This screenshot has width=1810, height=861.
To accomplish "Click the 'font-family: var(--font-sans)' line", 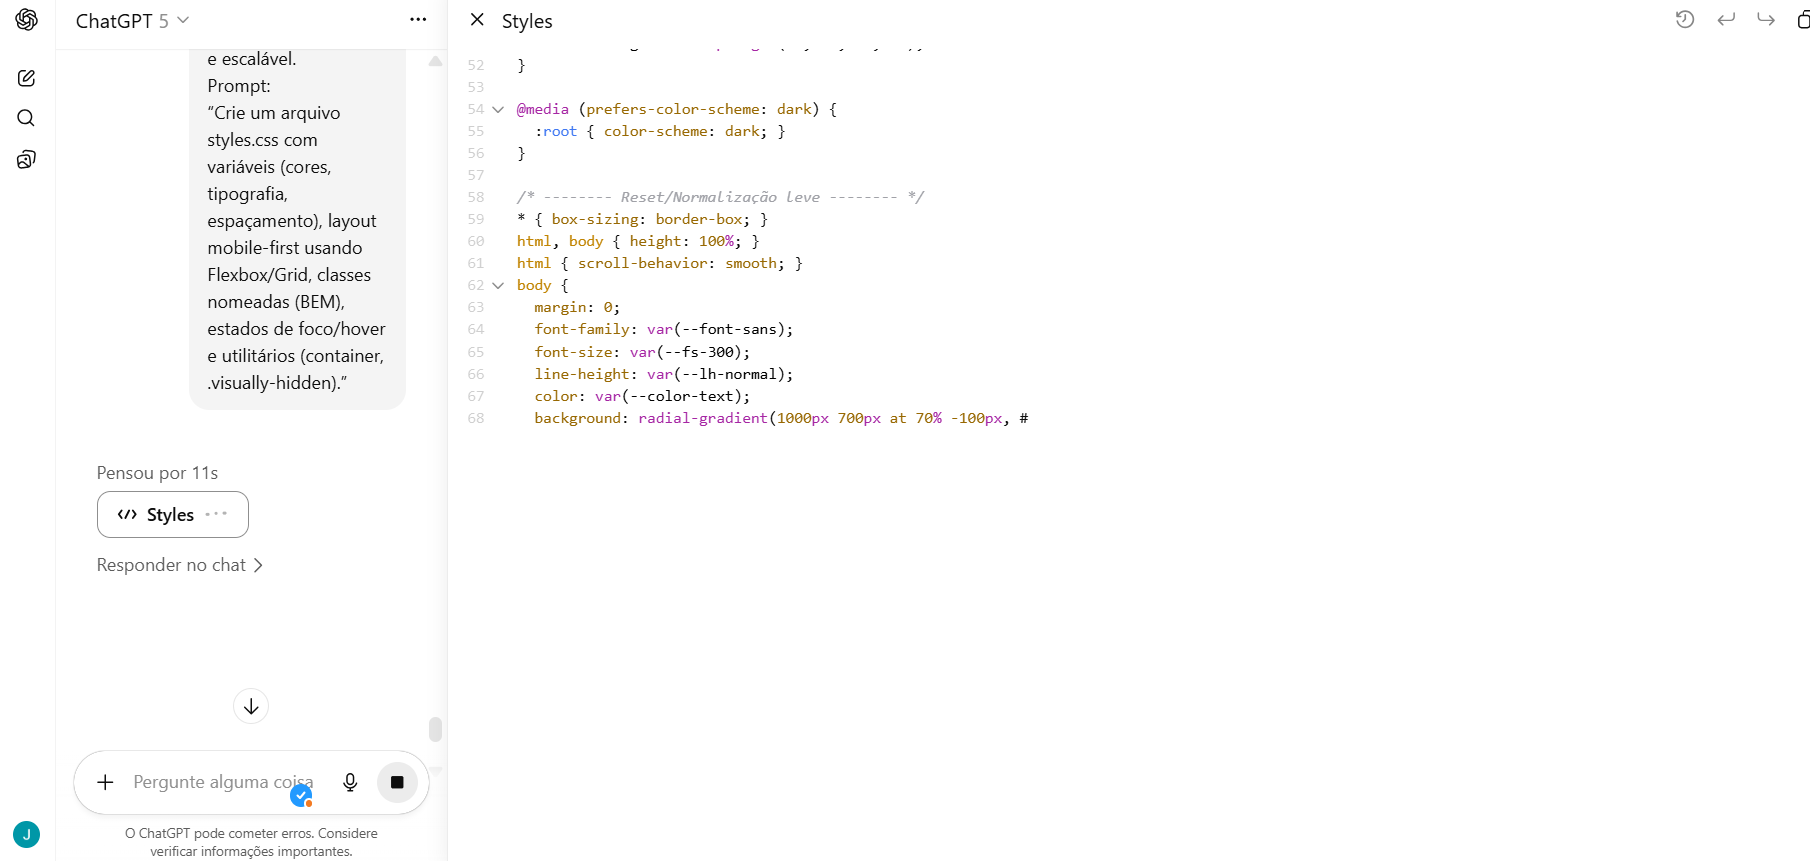I will coord(664,329).
